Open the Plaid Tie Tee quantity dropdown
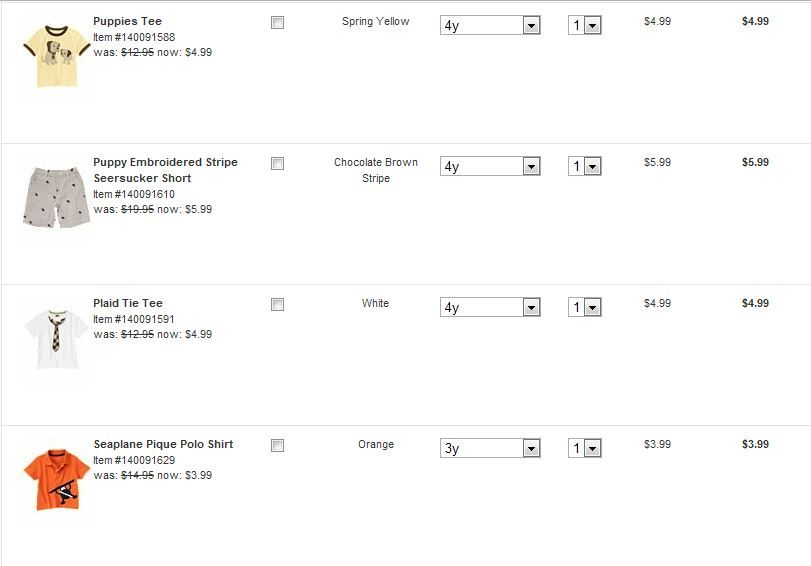Image resolution: width=811 pixels, height=566 pixels. tap(585, 307)
